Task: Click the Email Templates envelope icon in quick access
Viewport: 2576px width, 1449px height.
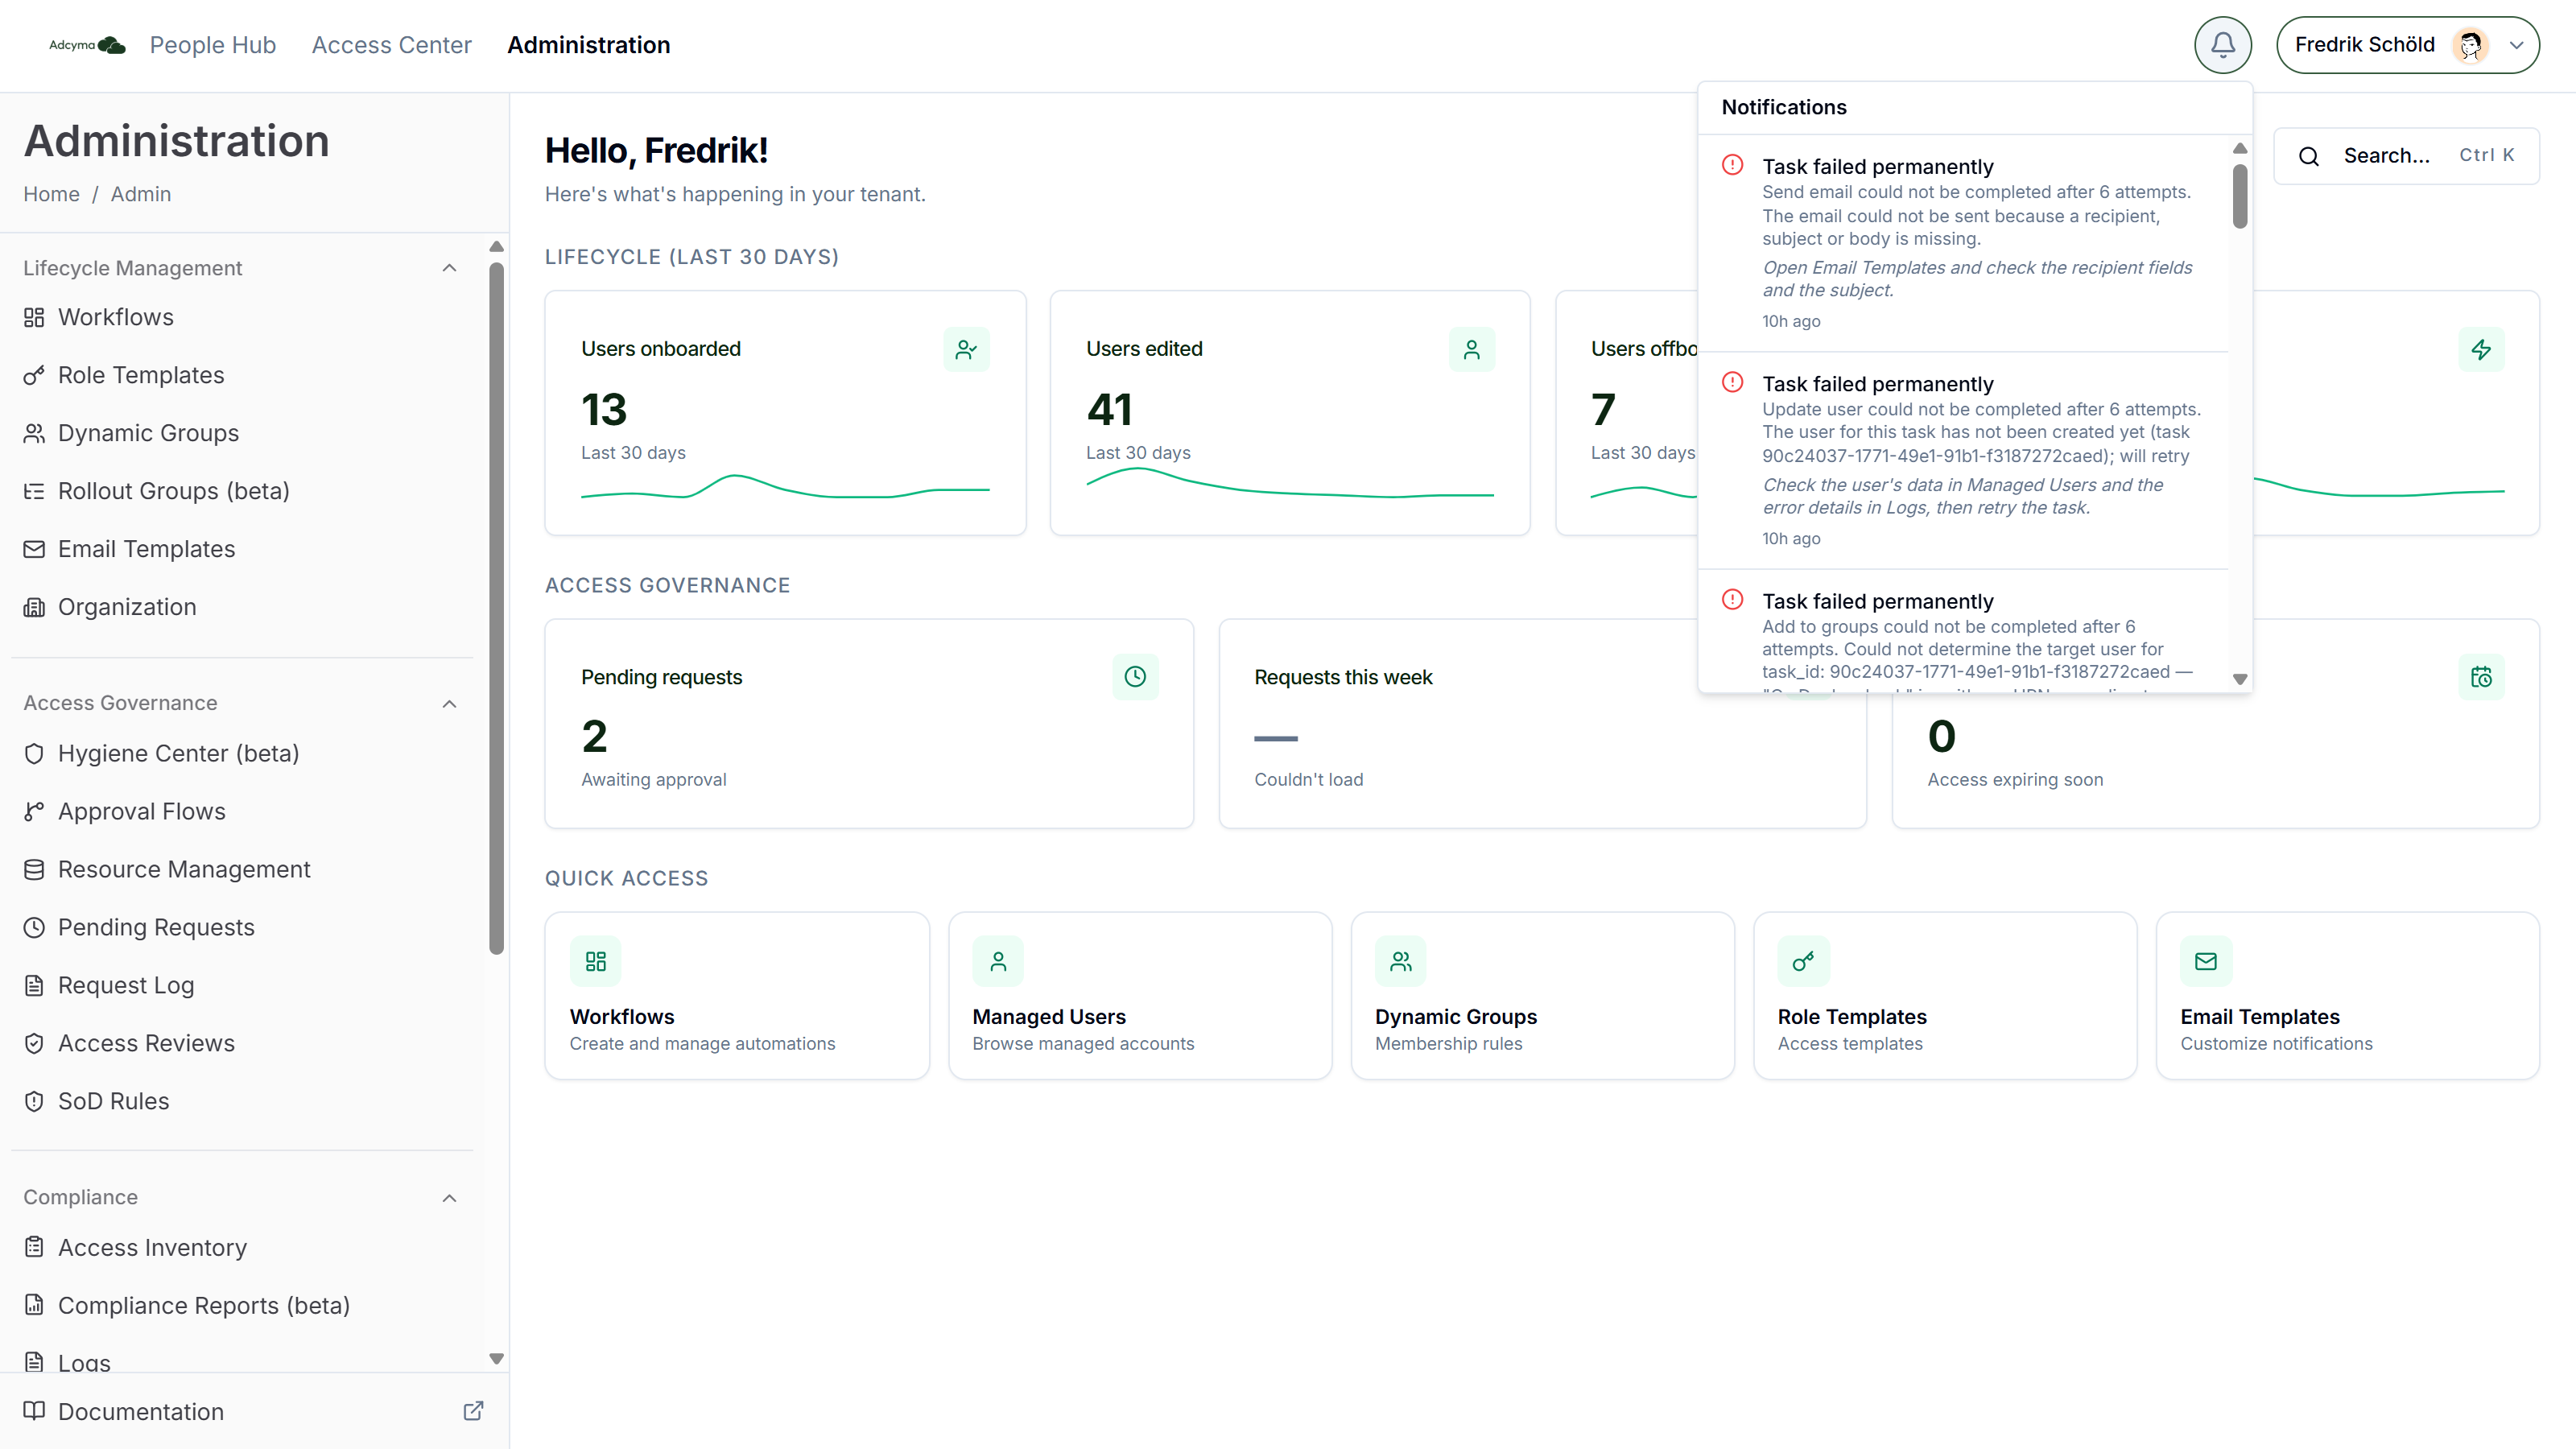Action: point(2206,961)
